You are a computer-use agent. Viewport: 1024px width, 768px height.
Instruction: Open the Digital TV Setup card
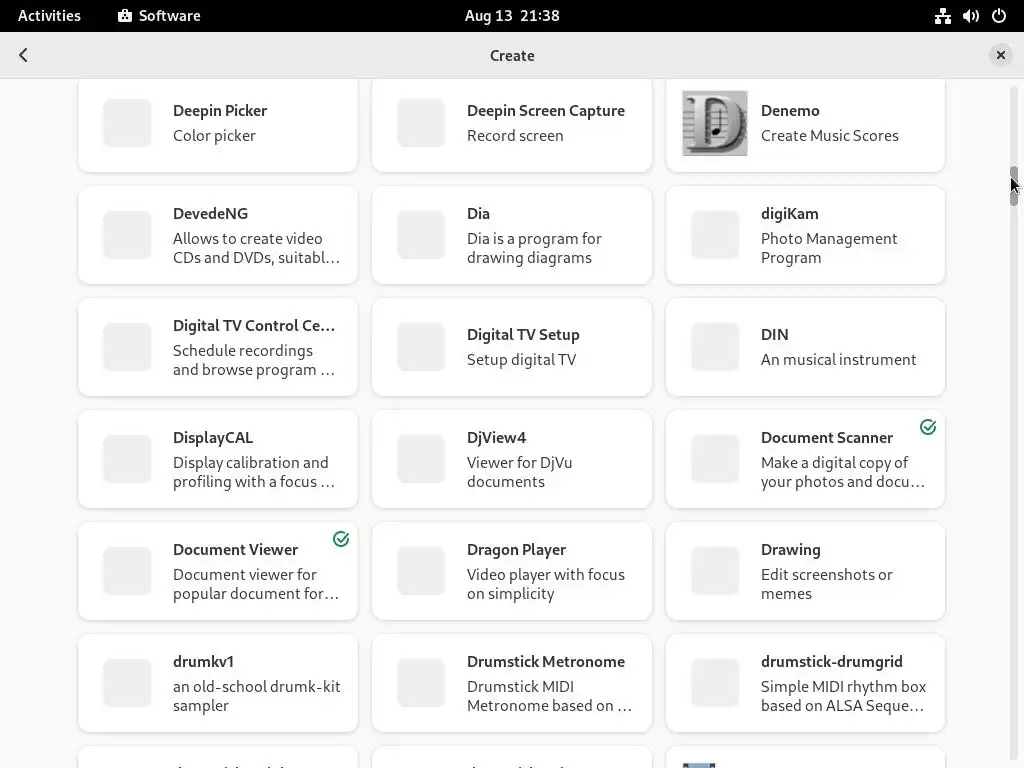(x=512, y=347)
